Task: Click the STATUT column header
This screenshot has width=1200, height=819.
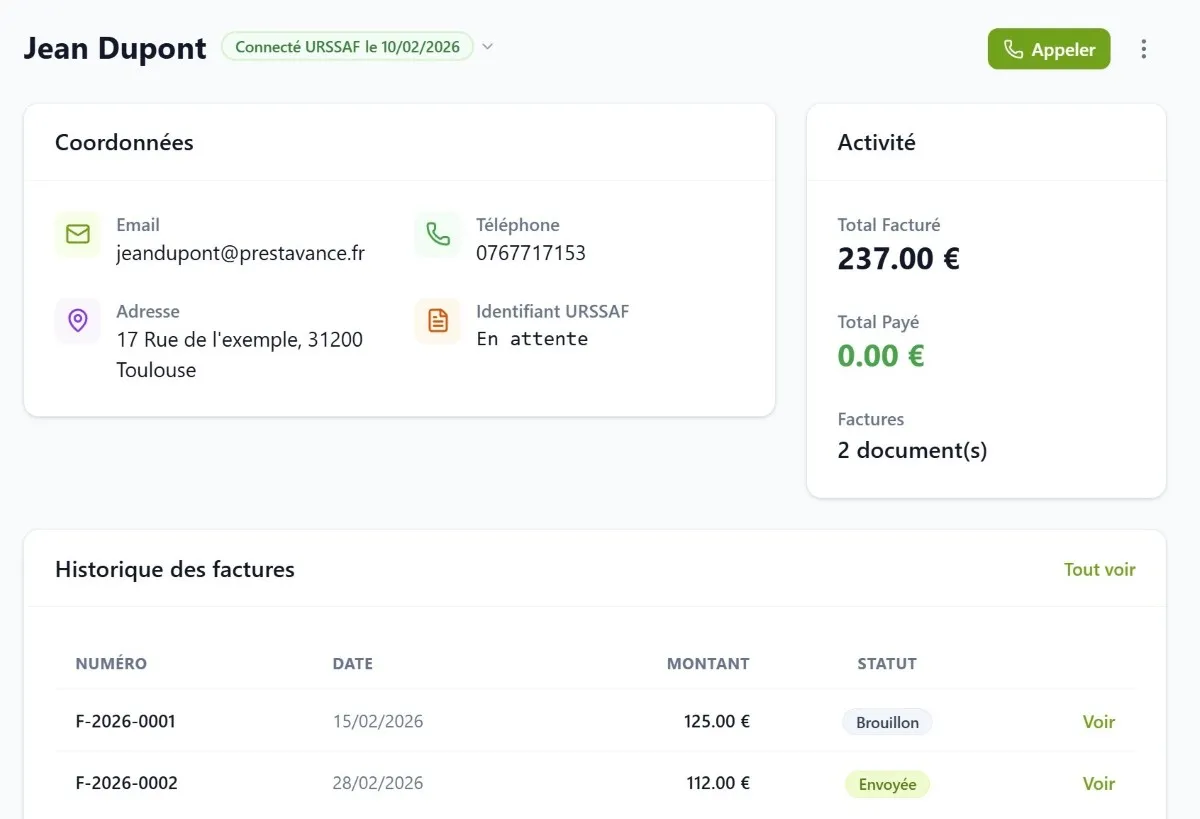Action: (x=886, y=663)
